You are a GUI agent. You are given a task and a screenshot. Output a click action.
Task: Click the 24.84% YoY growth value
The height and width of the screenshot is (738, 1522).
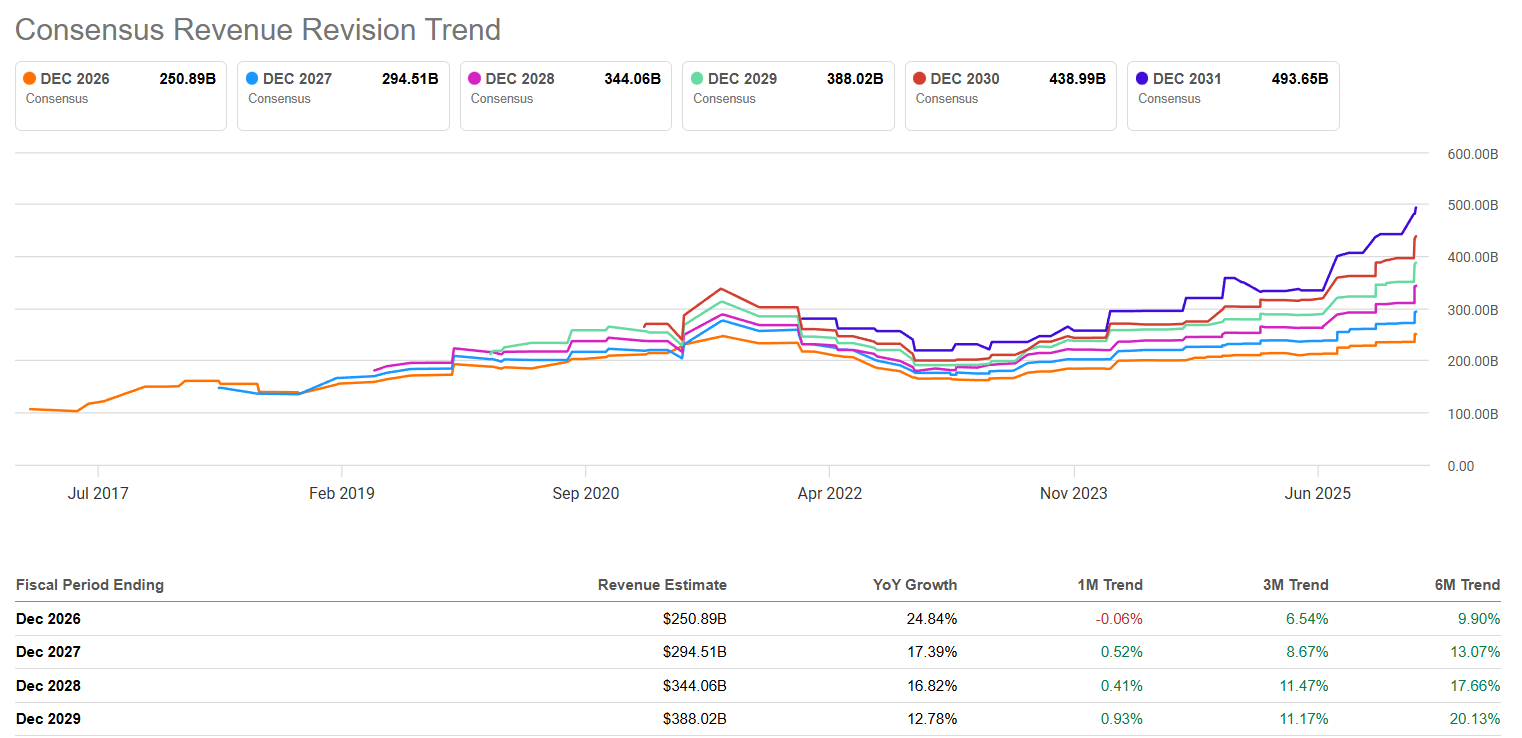tap(933, 619)
